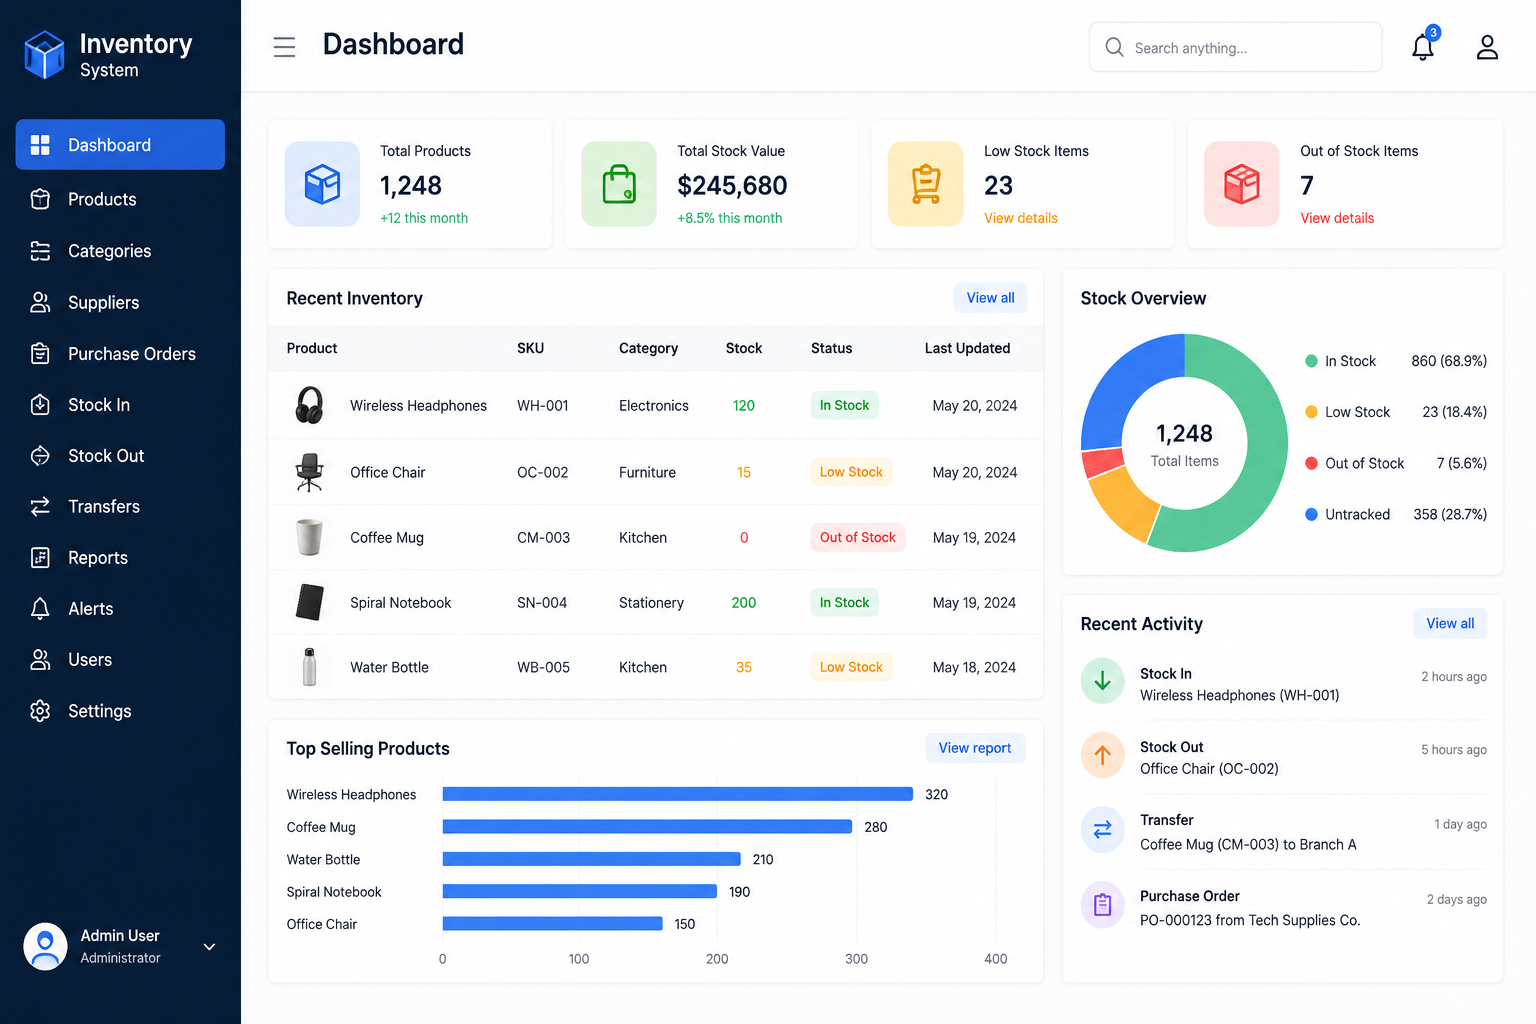This screenshot has width=1536, height=1024.
Task: Click the Inventory System cube logo
Action: [44, 54]
